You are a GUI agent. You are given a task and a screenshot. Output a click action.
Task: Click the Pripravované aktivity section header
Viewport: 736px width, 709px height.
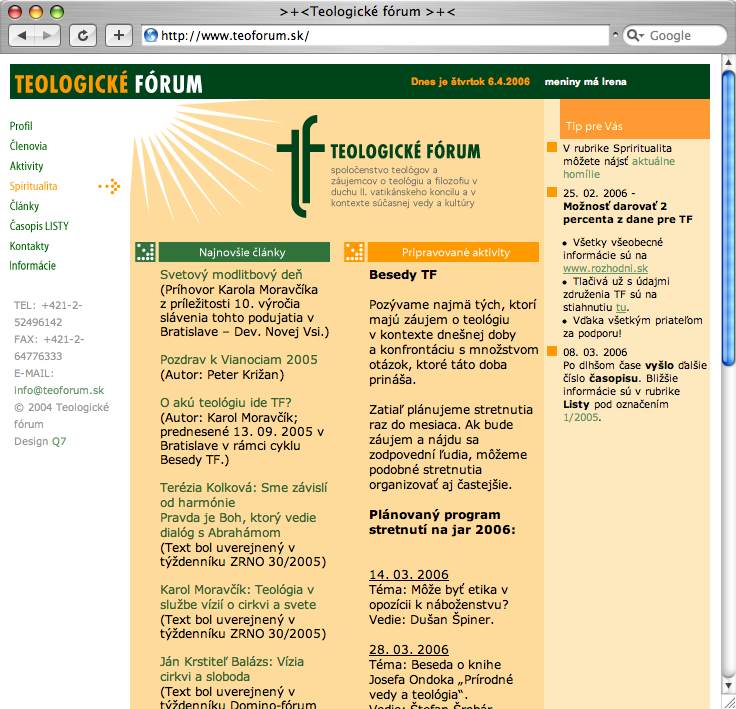(x=453, y=252)
